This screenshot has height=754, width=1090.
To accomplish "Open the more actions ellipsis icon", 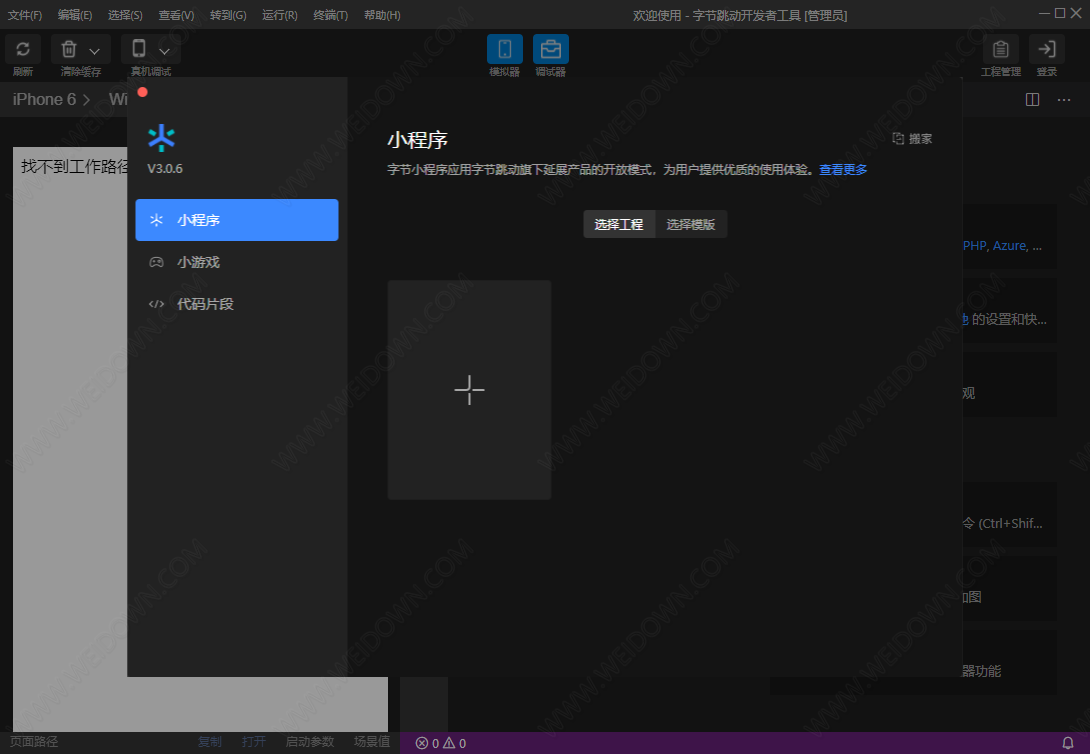I will [1064, 99].
